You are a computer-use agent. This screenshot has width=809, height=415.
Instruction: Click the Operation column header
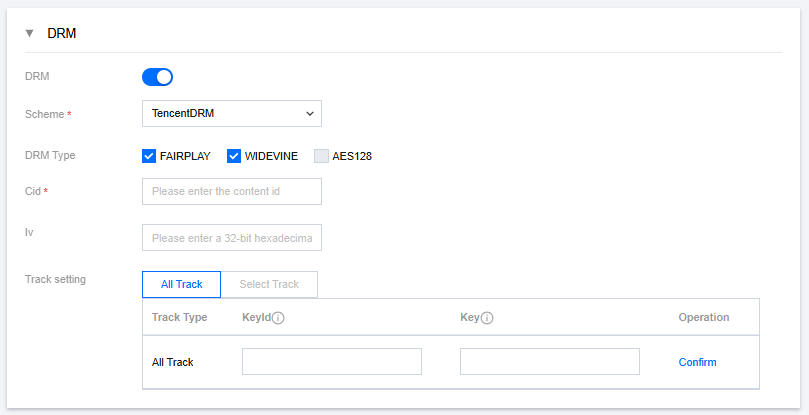pos(703,317)
